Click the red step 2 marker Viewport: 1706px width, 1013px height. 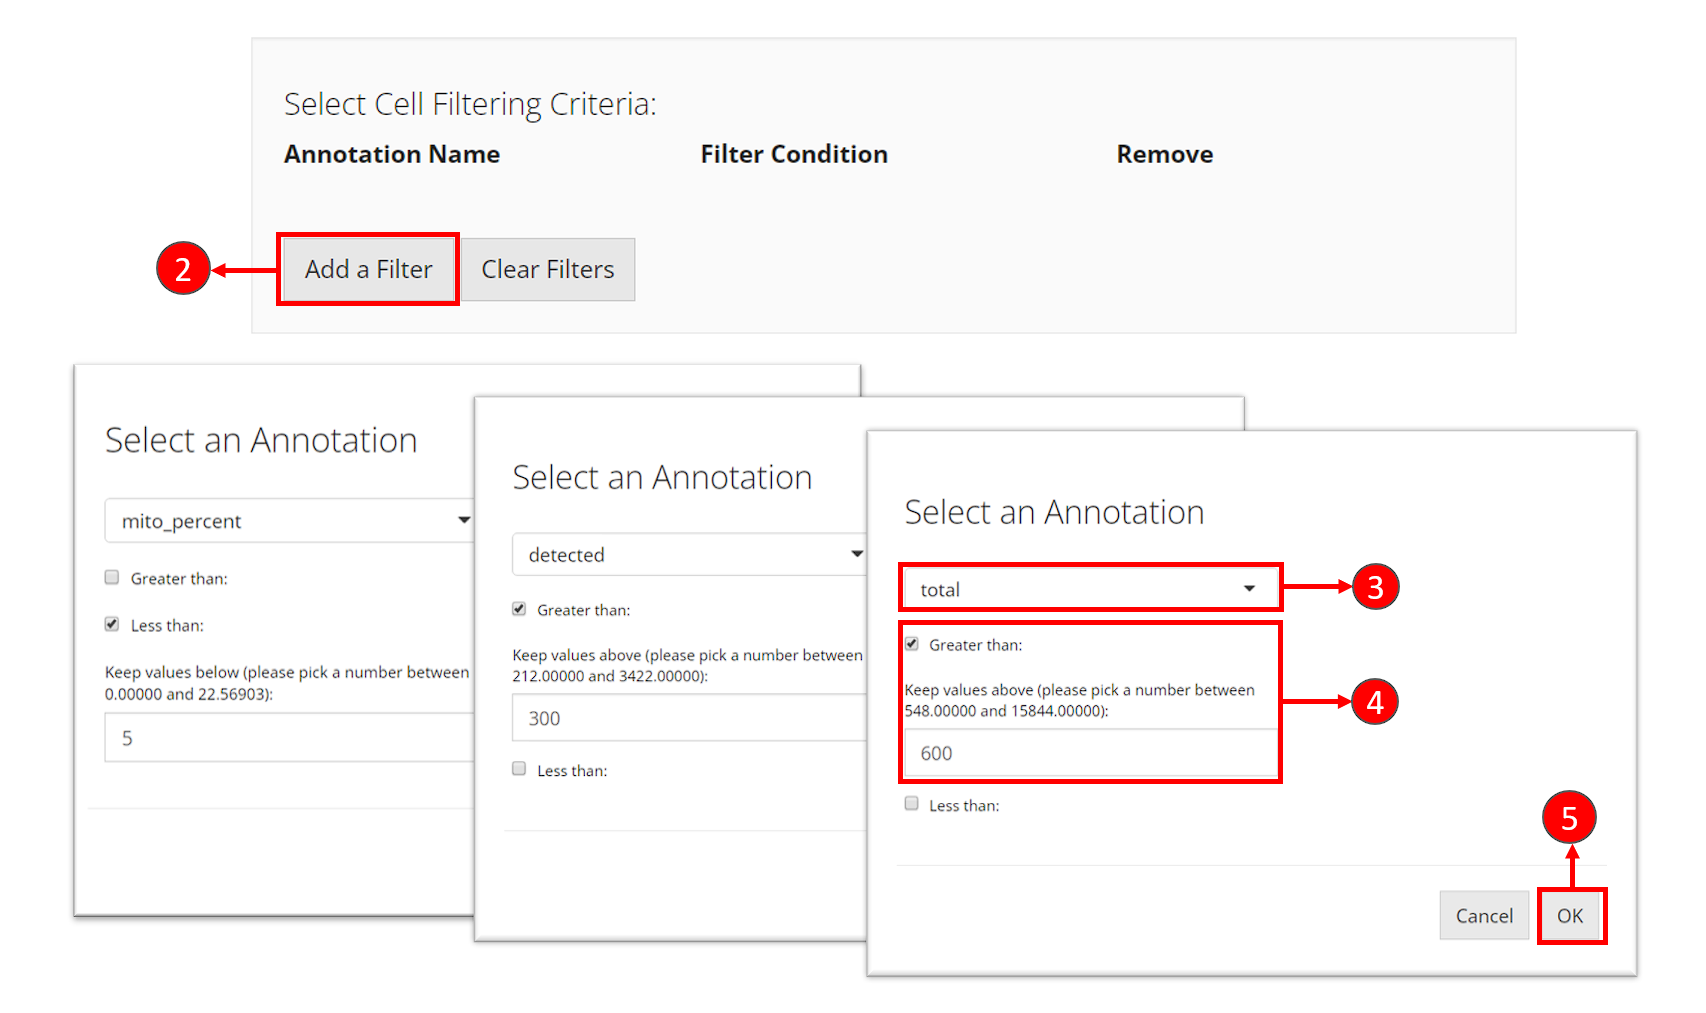point(183,269)
